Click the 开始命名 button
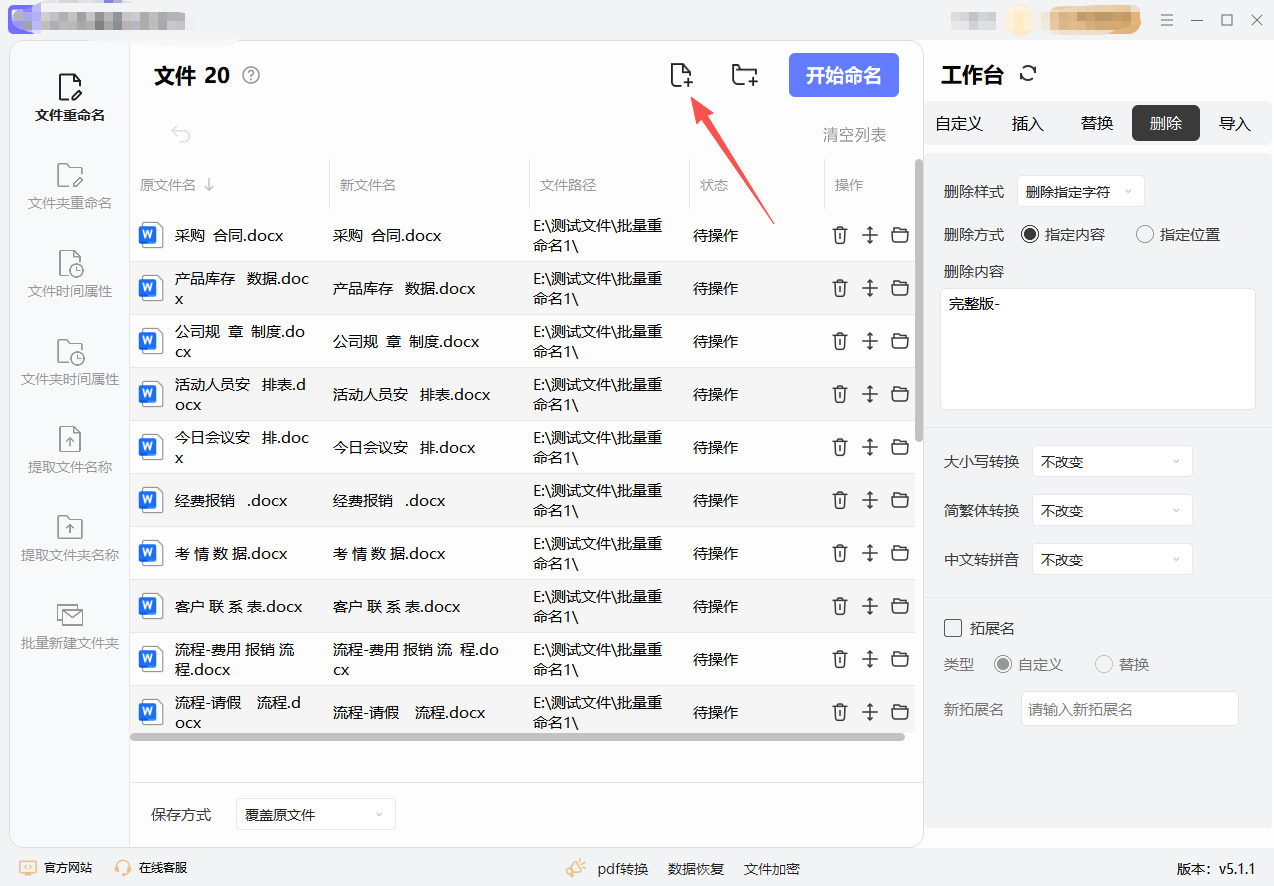 (843, 75)
